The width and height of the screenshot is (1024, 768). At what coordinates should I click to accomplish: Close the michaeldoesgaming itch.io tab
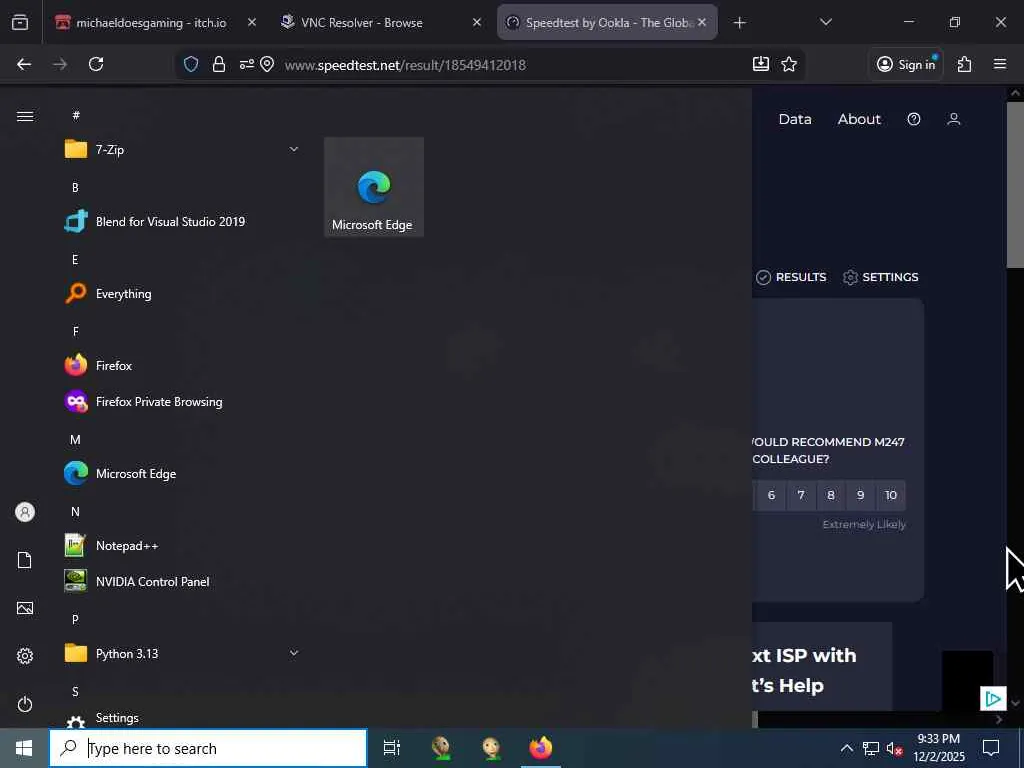pyautogui.click(x=251, y=22)
